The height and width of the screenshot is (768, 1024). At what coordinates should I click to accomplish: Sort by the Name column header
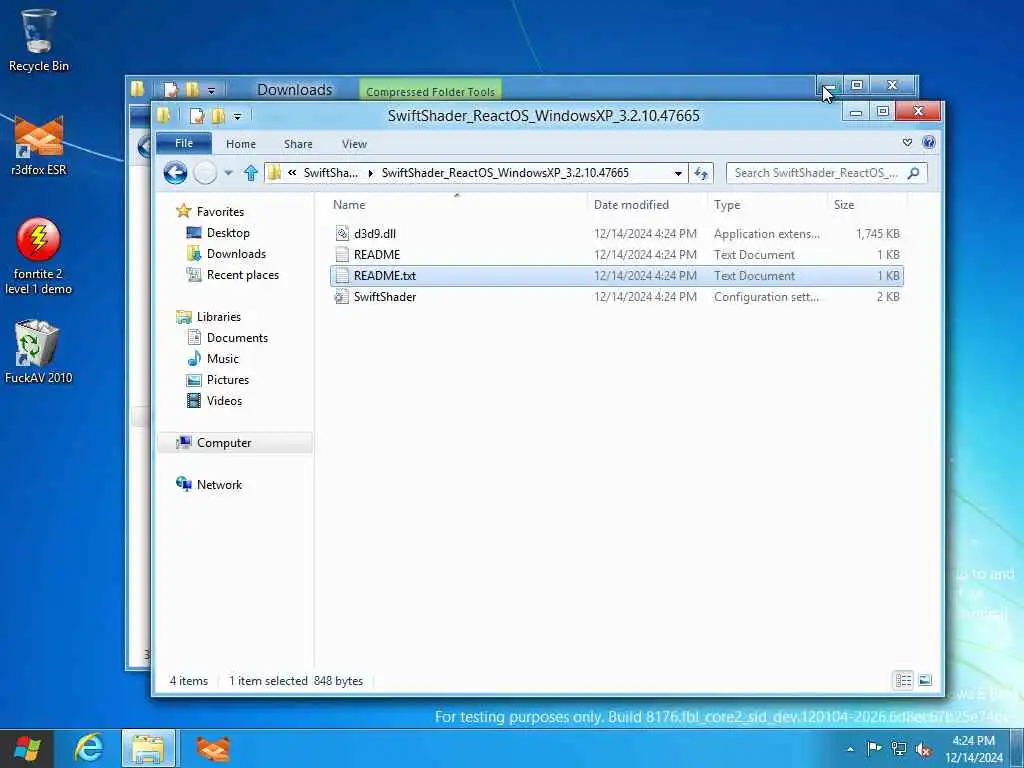point(457,204)
